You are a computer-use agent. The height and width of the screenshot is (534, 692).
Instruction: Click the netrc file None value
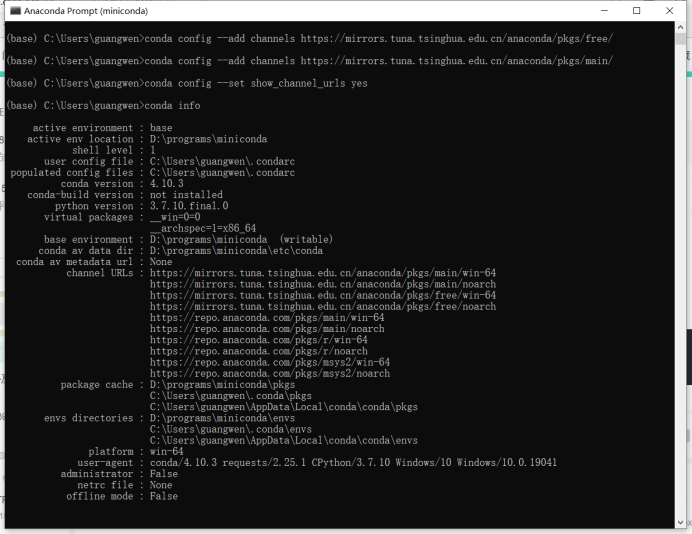coord(161,485)
